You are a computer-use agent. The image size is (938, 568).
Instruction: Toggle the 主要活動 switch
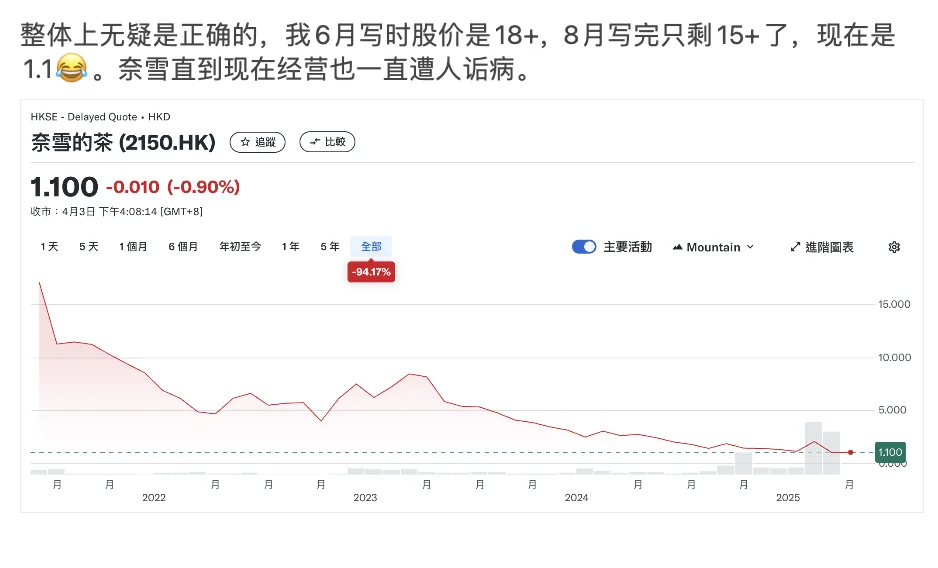[584, 247]
